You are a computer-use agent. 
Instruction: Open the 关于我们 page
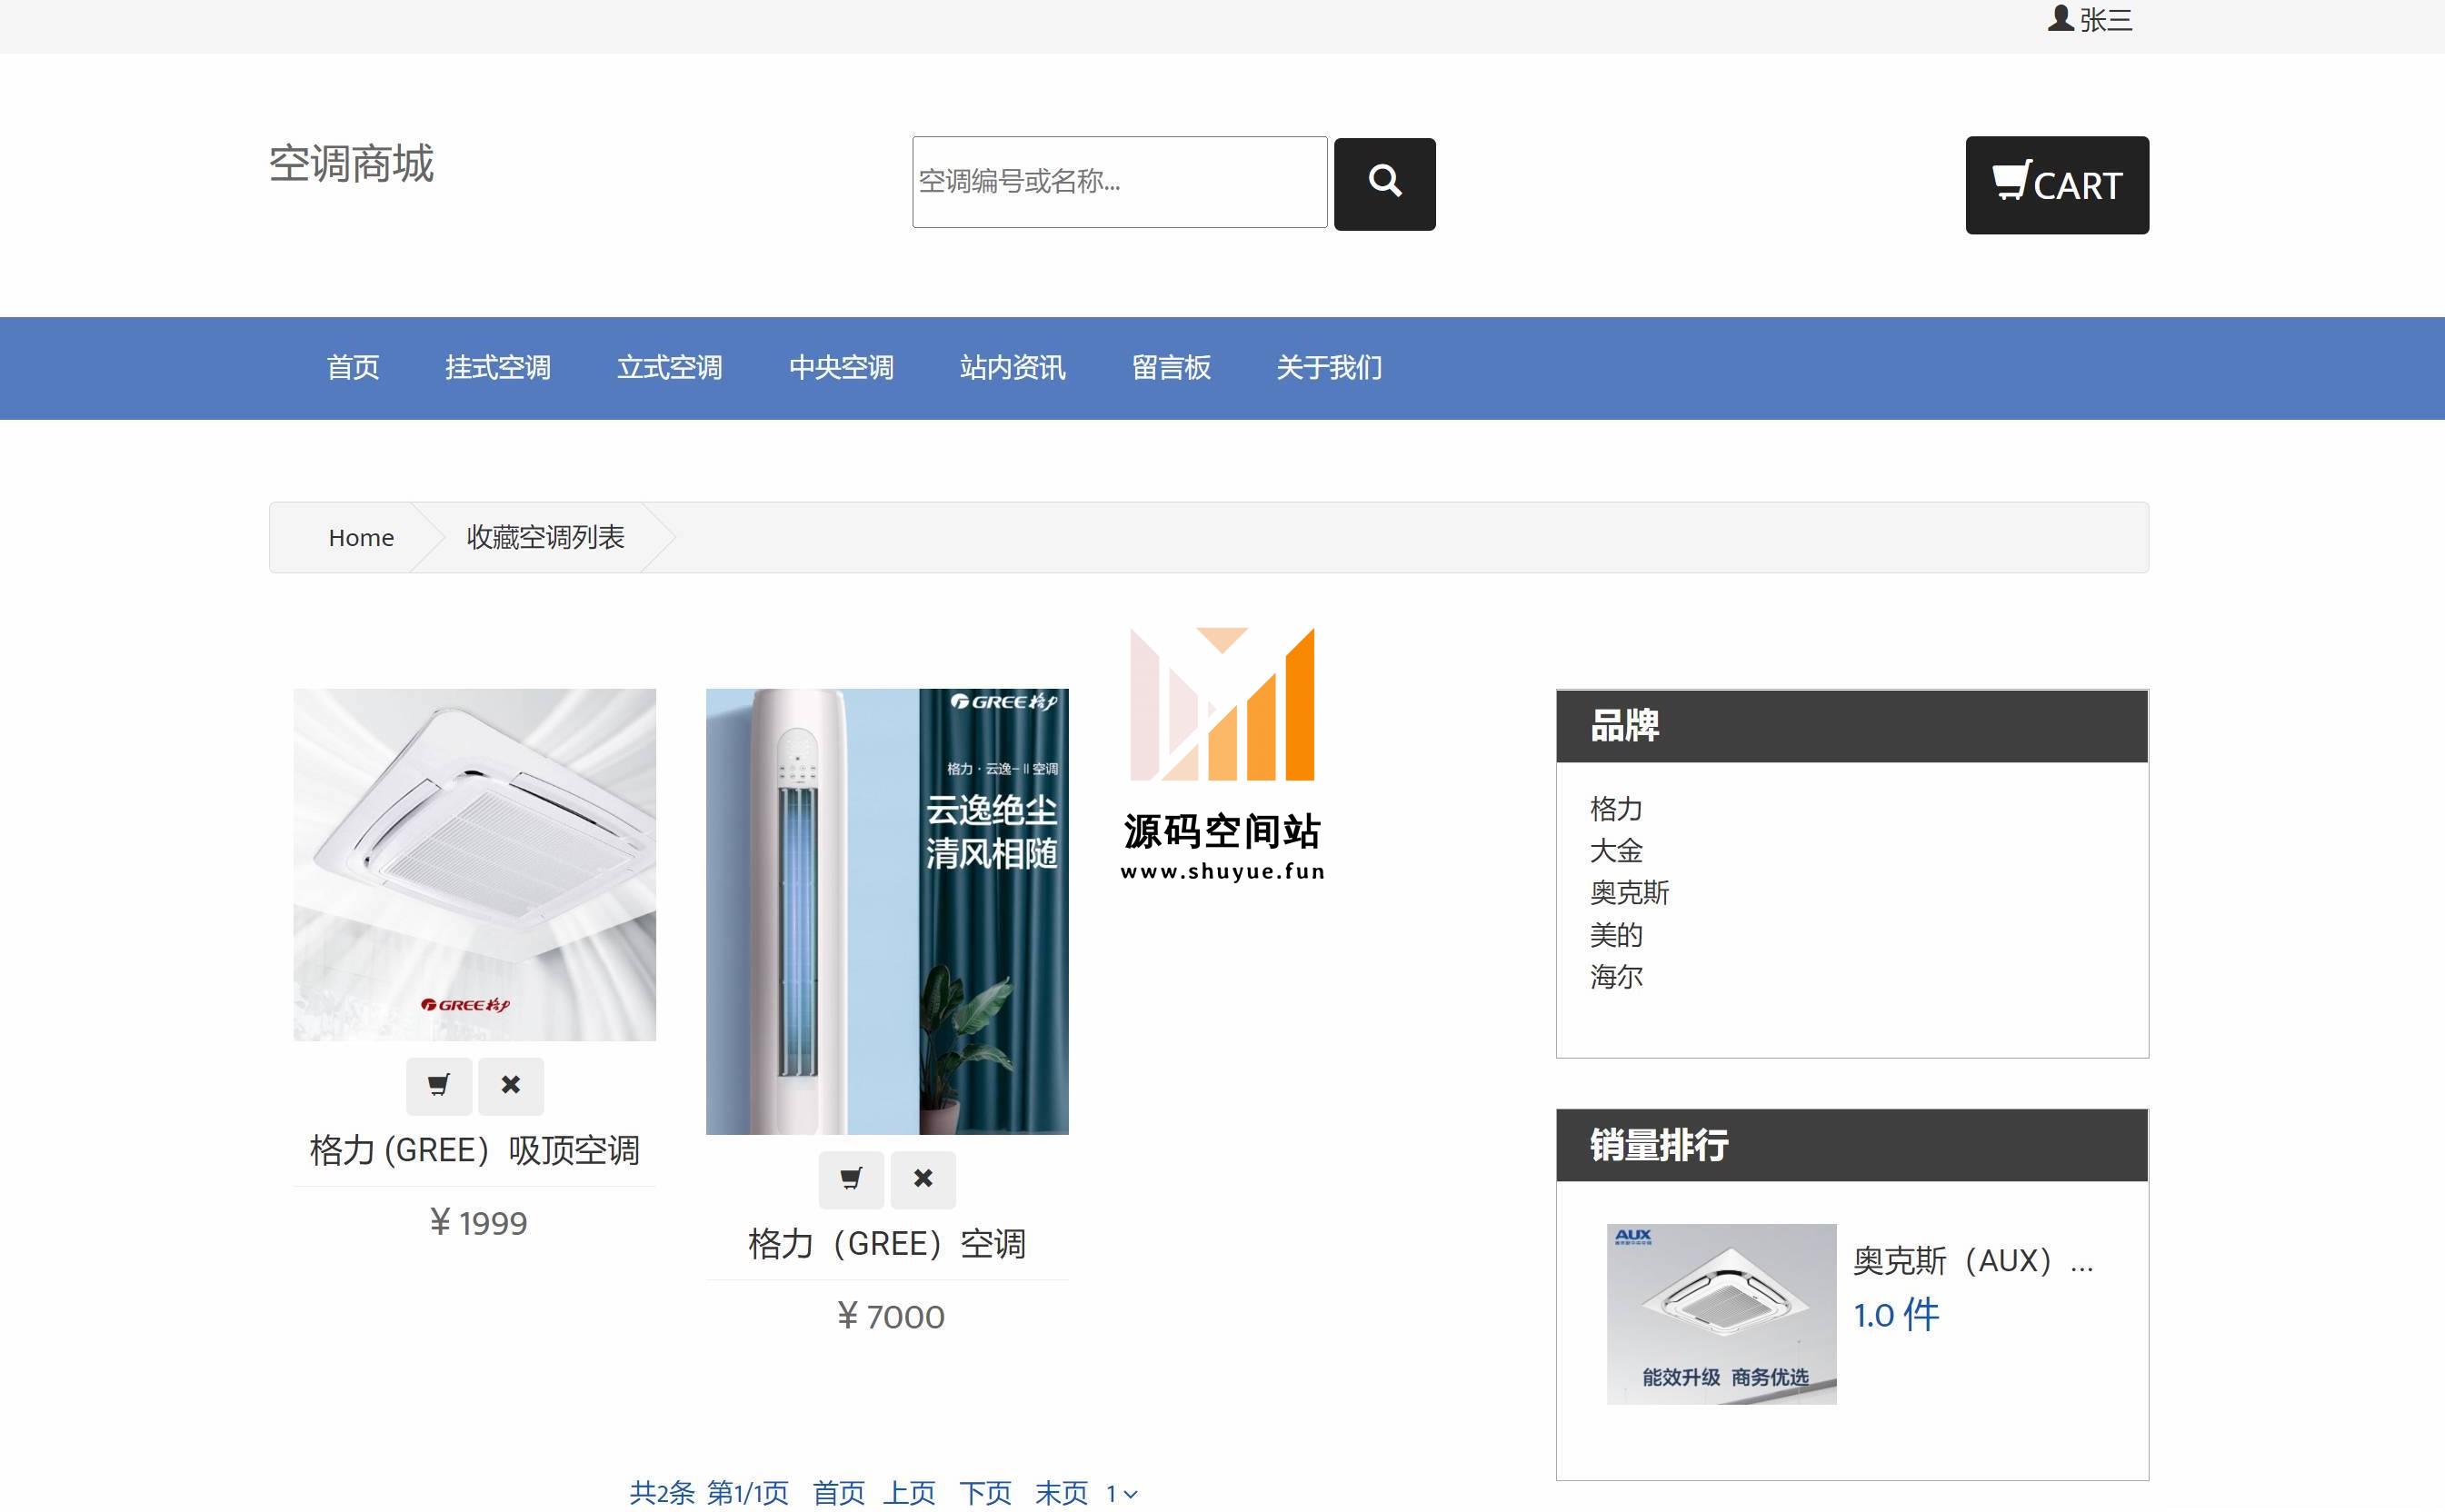click(x=1329, y=368)
